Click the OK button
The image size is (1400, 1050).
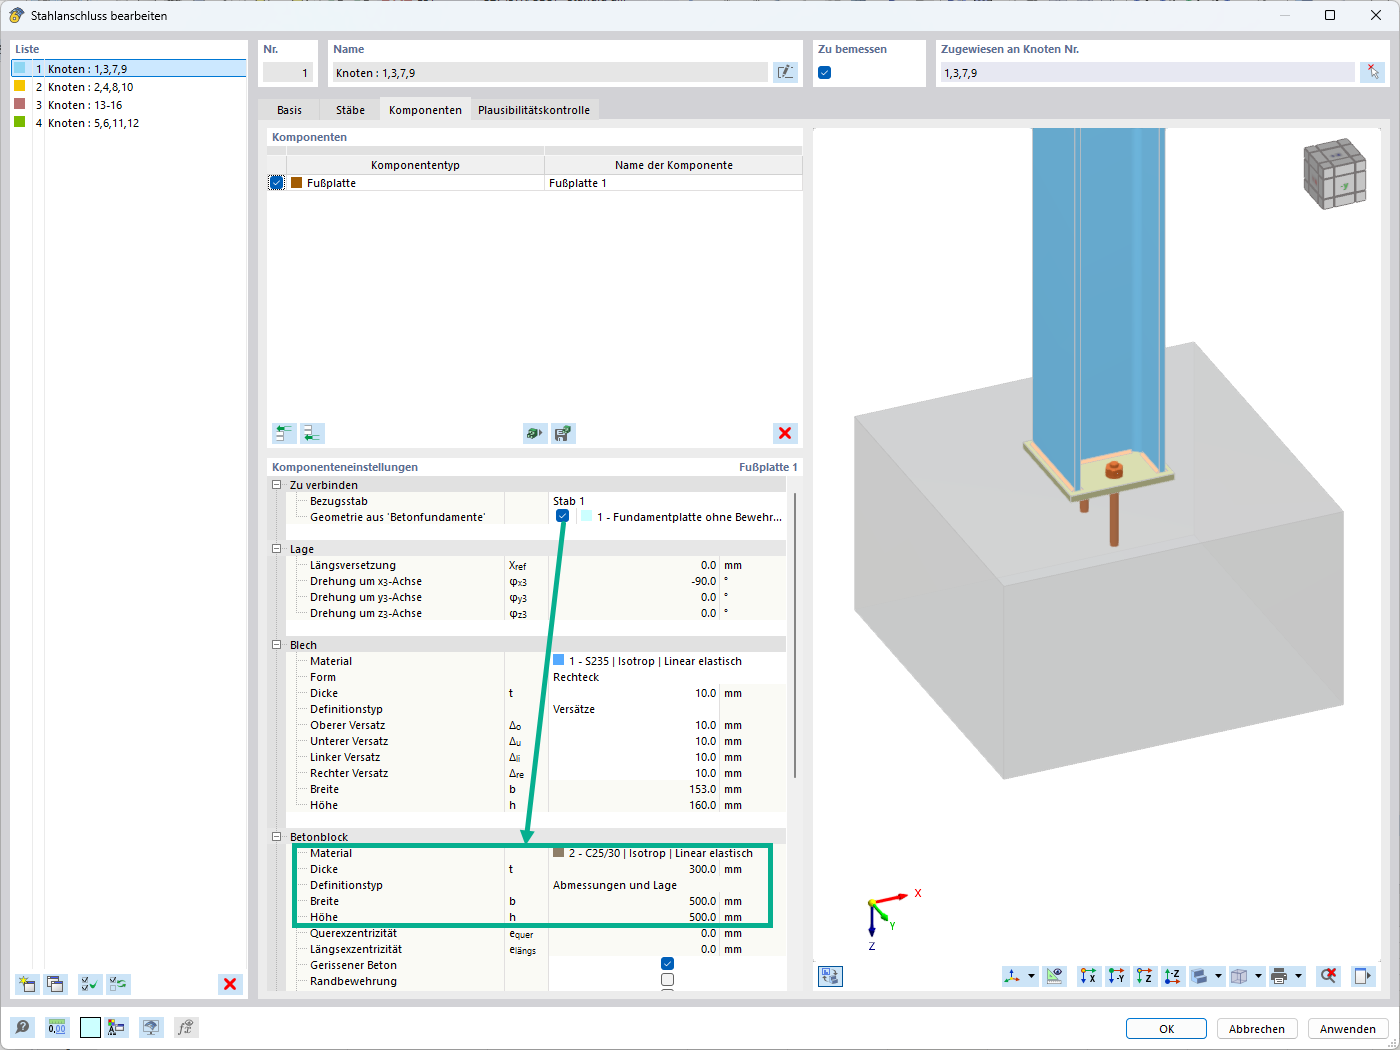click(x=1167, y=1029)
